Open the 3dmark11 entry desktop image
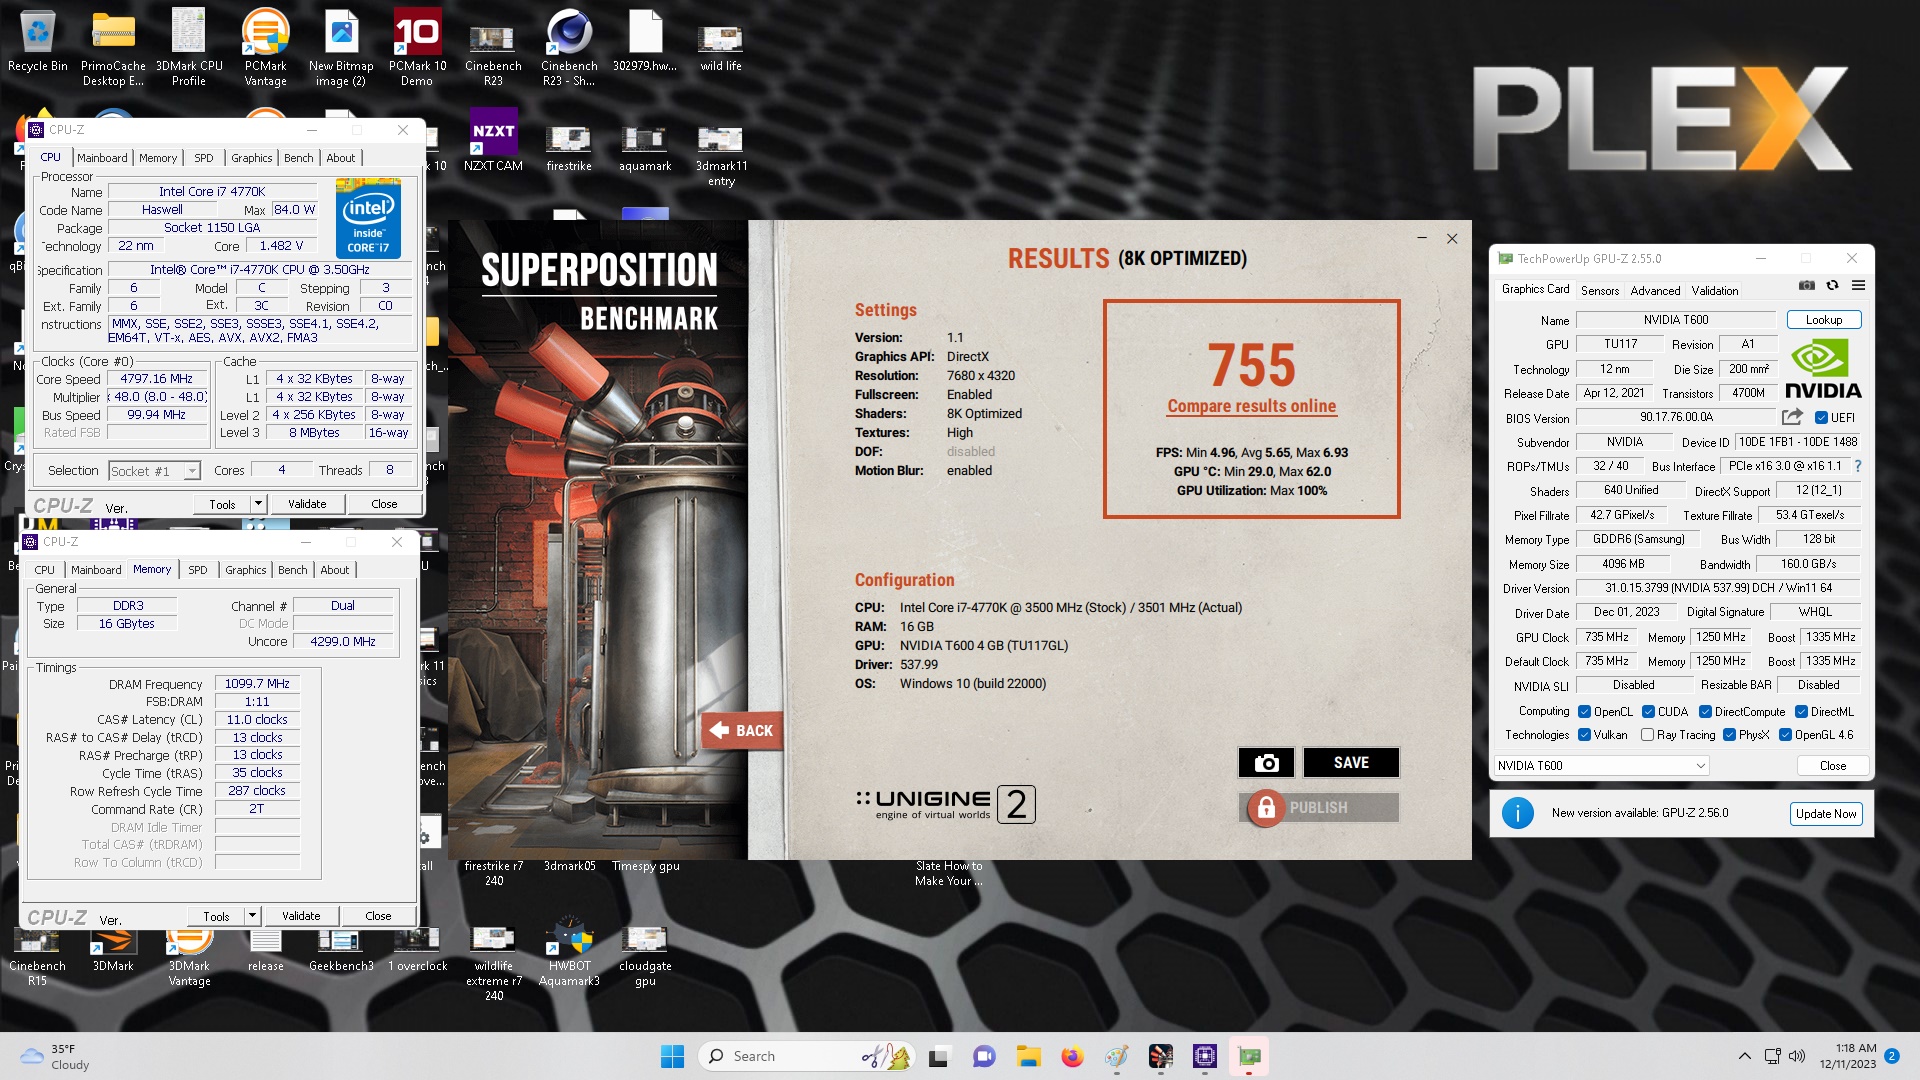Viewport: 1920px width, 1080px height. (721, 155)
